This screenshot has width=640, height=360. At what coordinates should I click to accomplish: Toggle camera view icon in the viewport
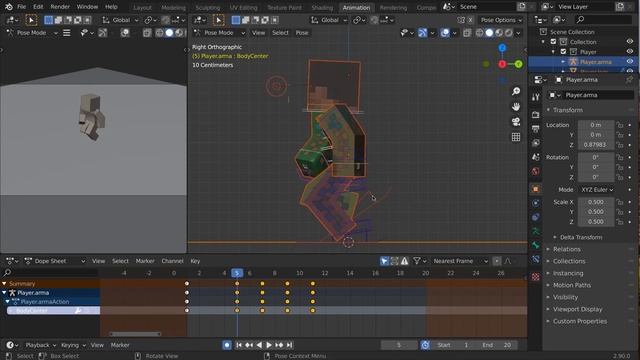[x=516, y=122]
